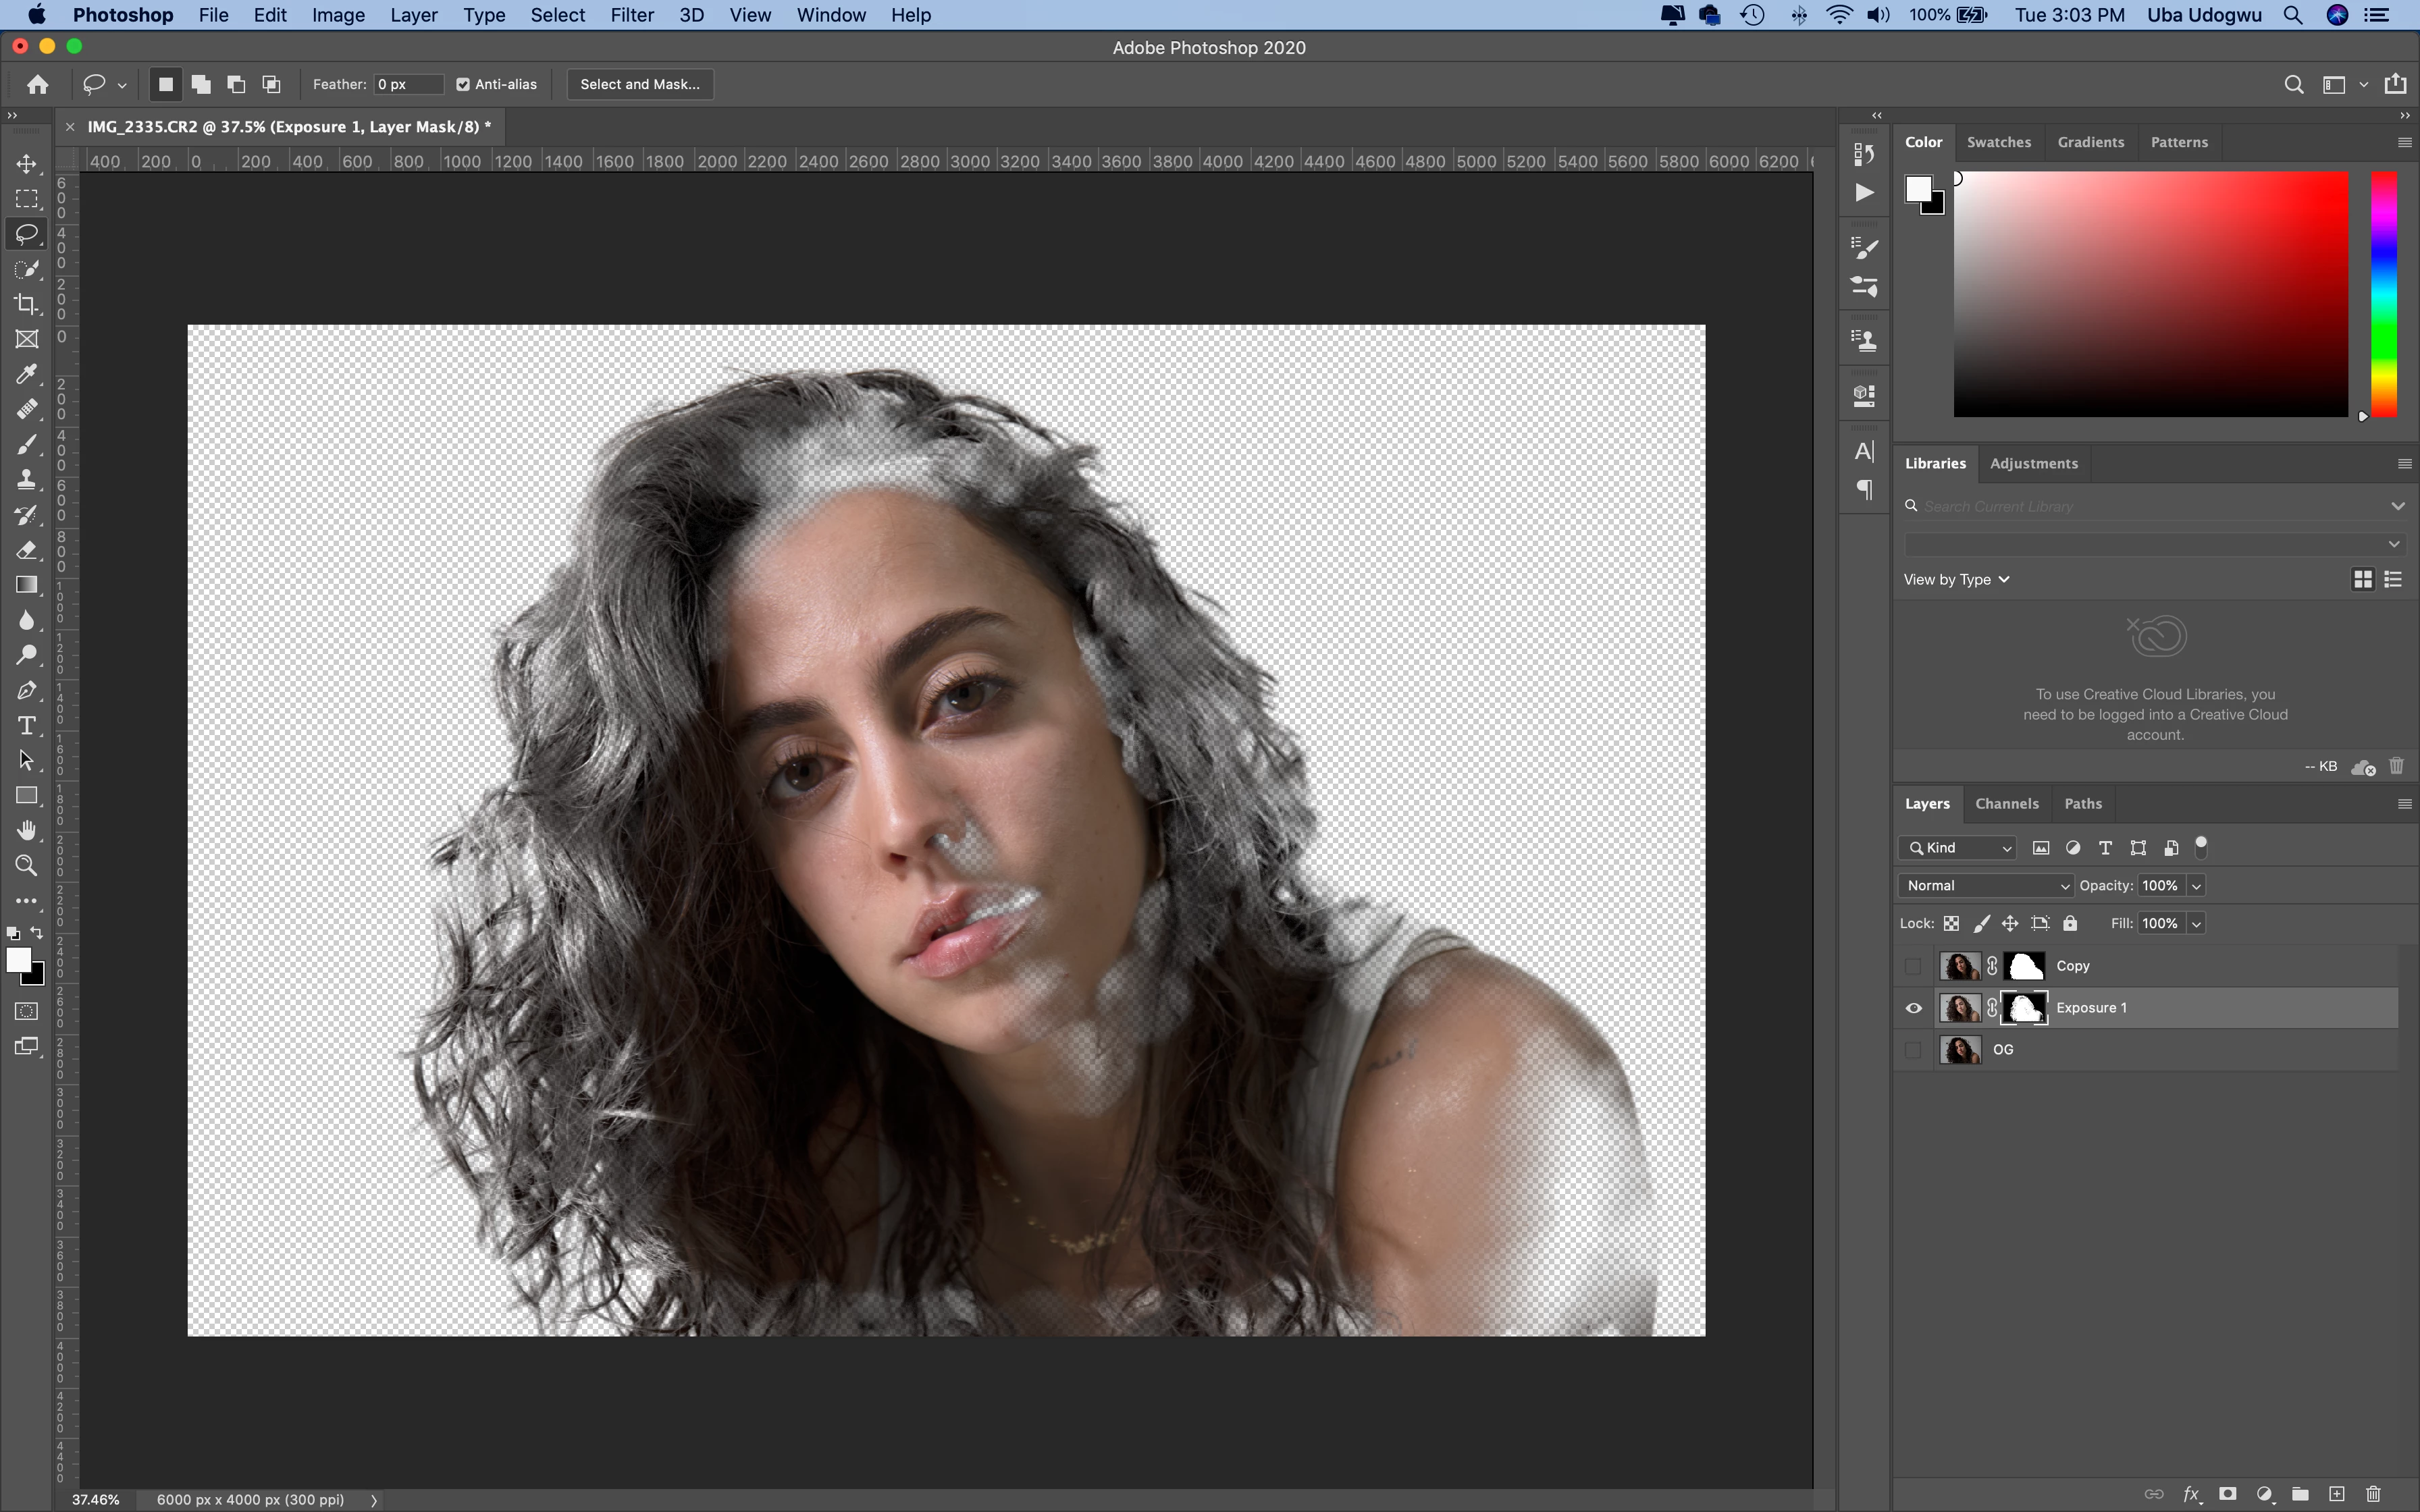Screen dimensions: 2420x1512
Task: Select the Clone Stamp tool
Action: pyautogui.click(x=27, y=479)
